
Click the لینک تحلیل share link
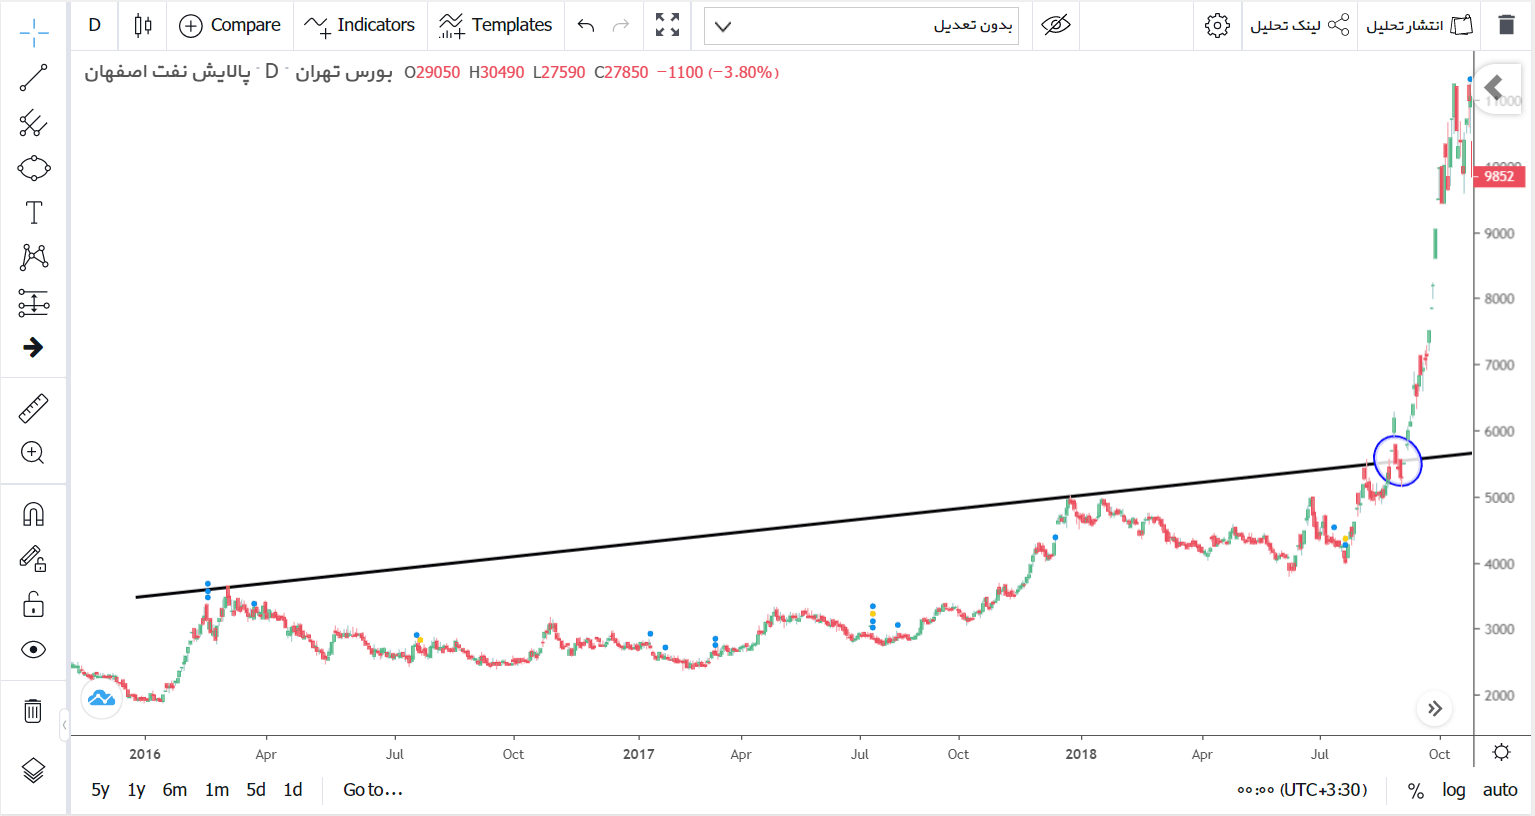pos(1300,25)
